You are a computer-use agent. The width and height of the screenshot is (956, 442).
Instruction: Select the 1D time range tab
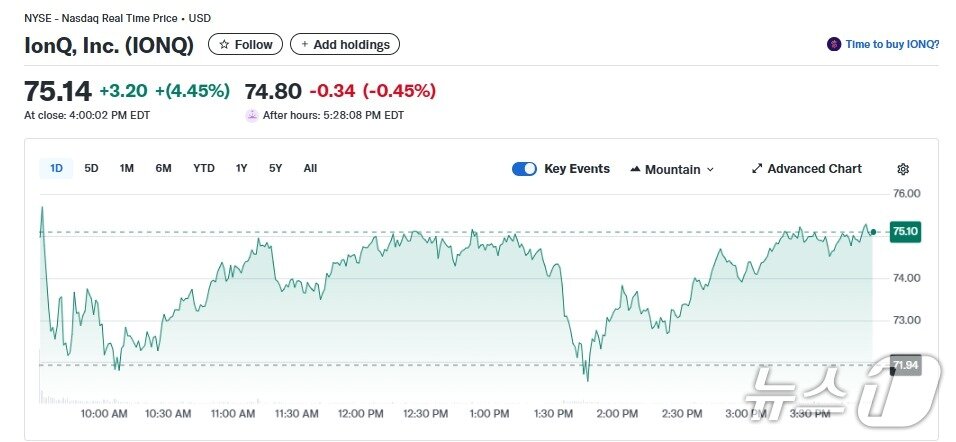click(x=56, y=168)
